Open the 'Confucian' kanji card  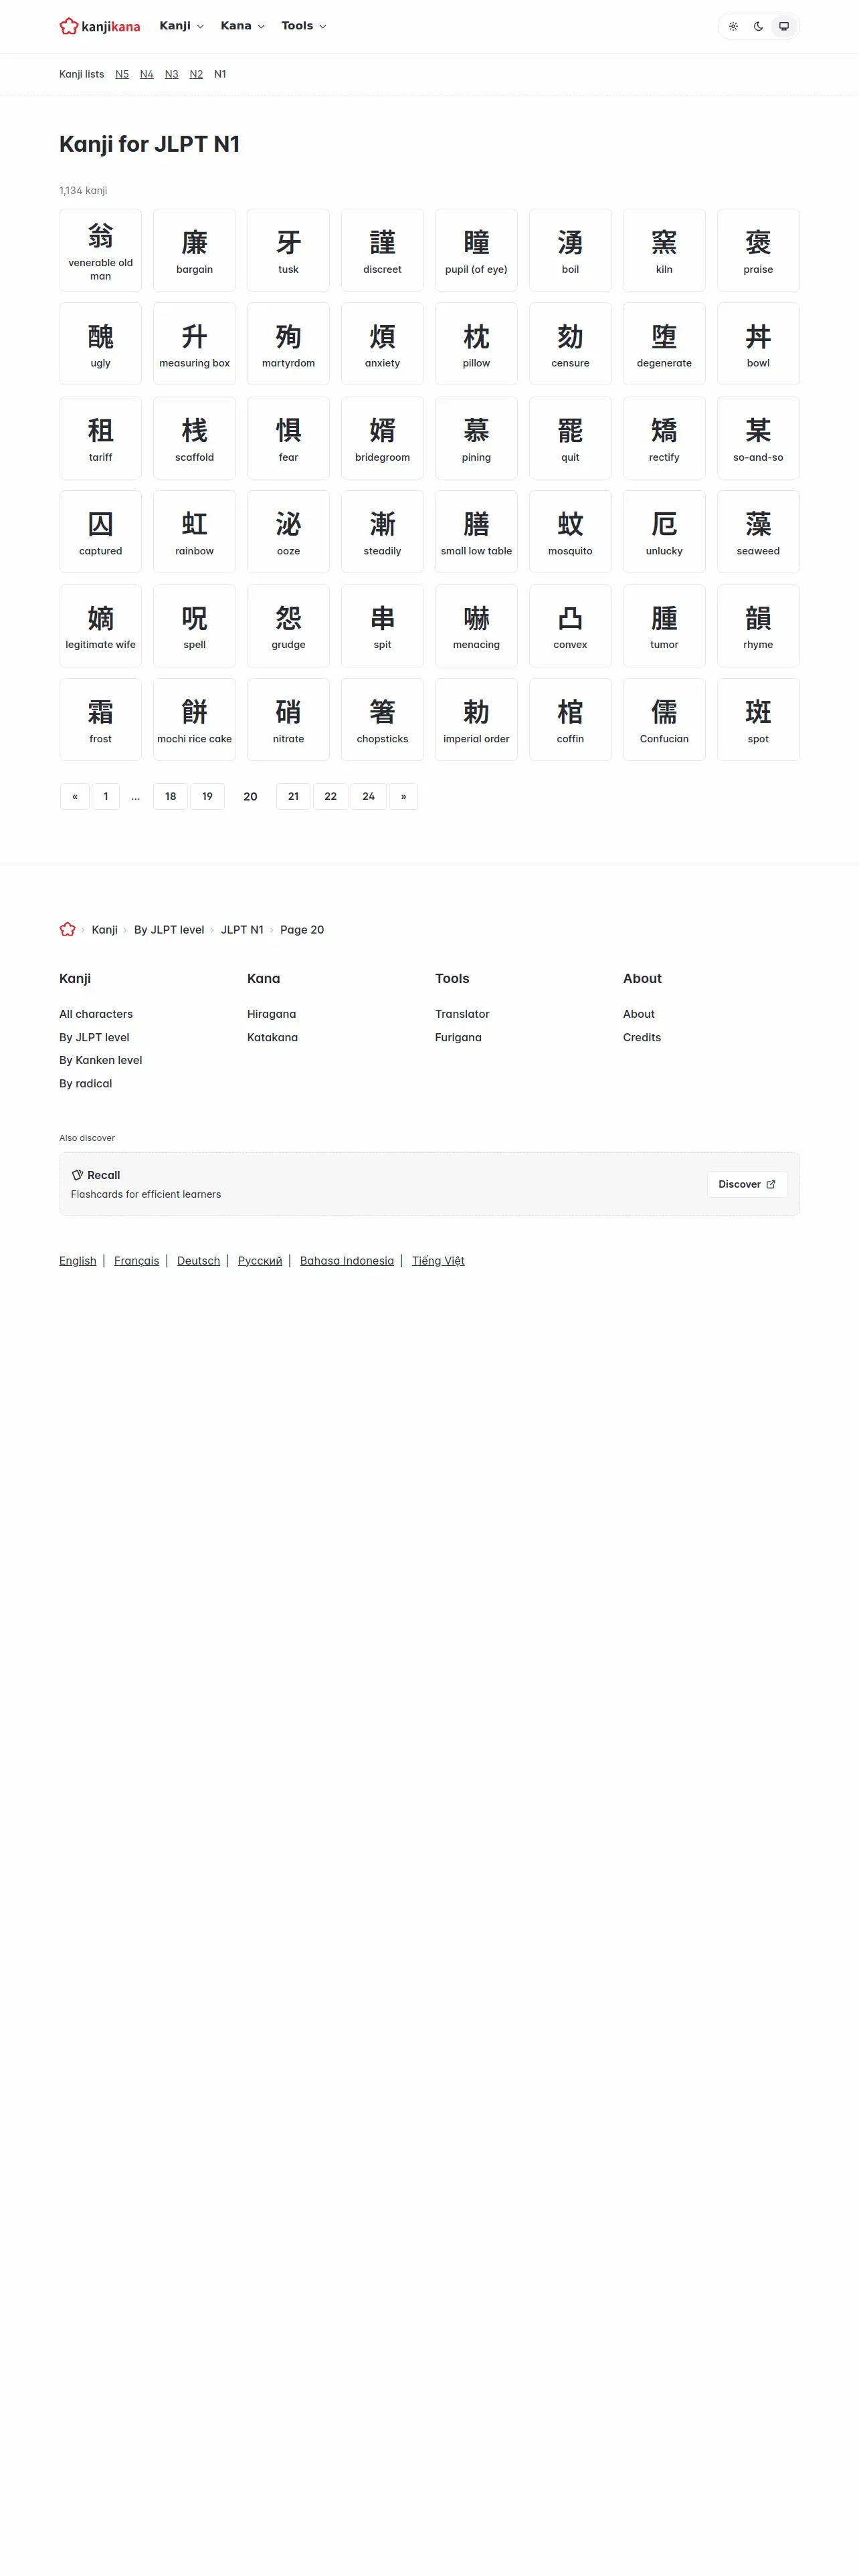coord(664,720)
